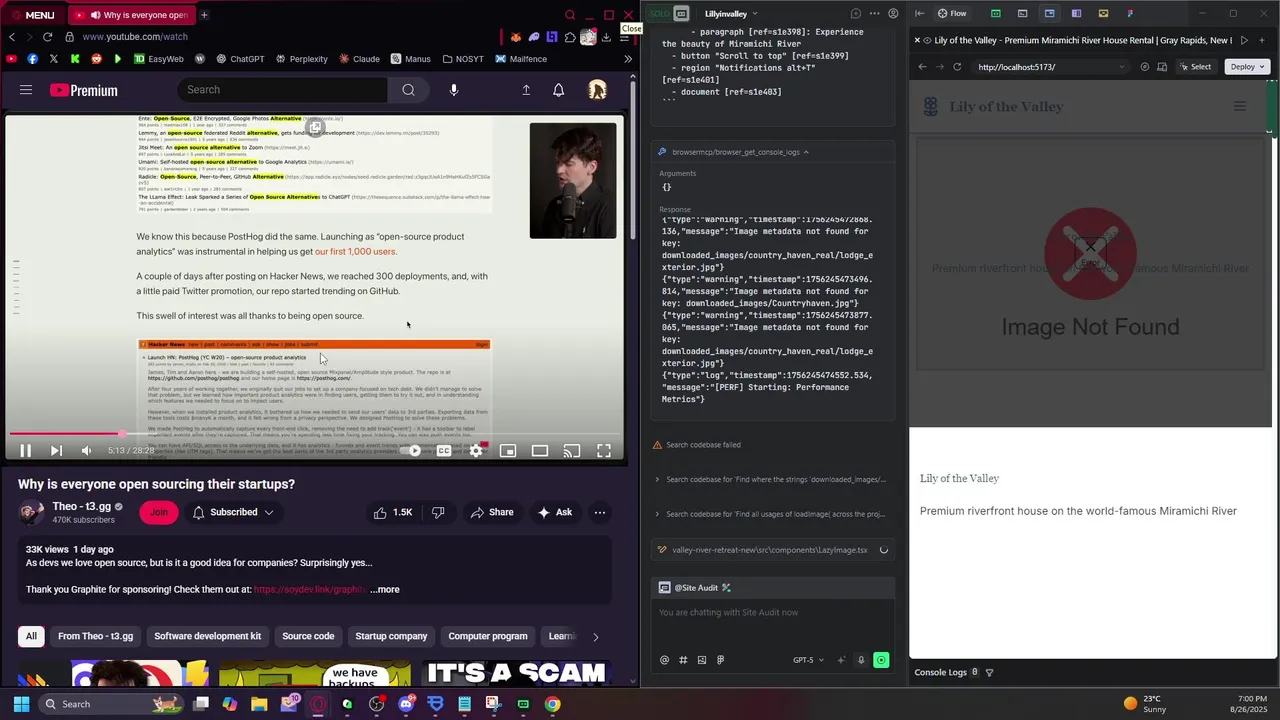Screen dimensions: 1280x720
Task: Focus the YouTube search field
Action: point(283,90)
